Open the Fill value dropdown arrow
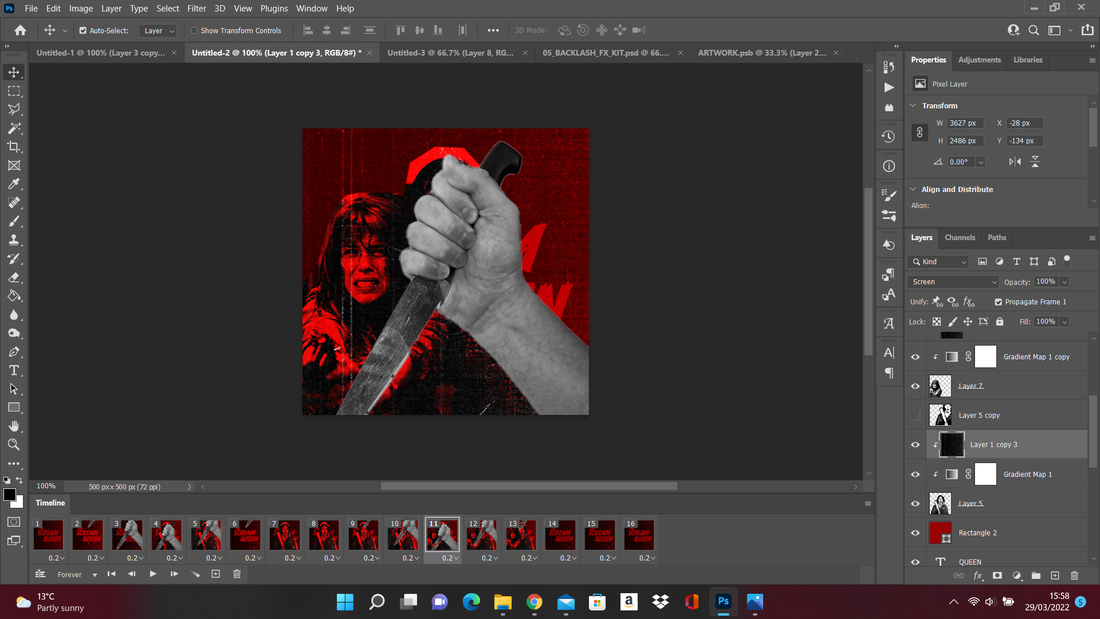Screen dimensions: 1100x619 pos(1064,322)
